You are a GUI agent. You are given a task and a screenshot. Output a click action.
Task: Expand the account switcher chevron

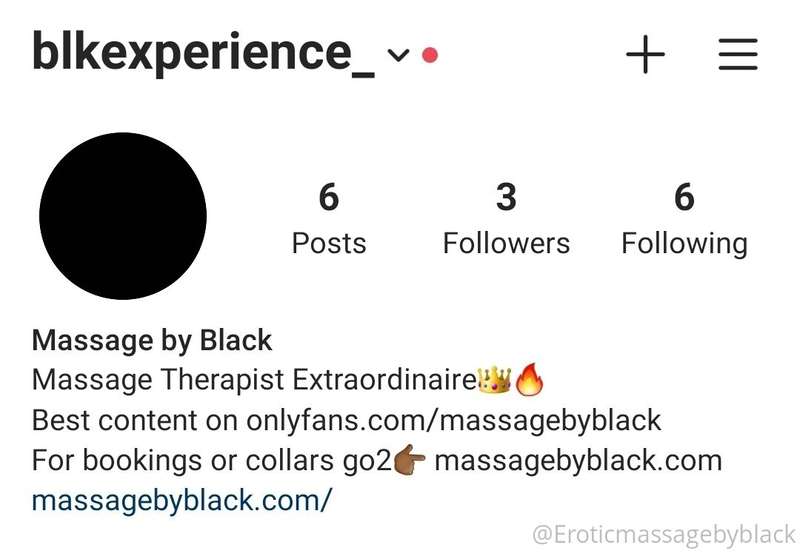(398, 54)
